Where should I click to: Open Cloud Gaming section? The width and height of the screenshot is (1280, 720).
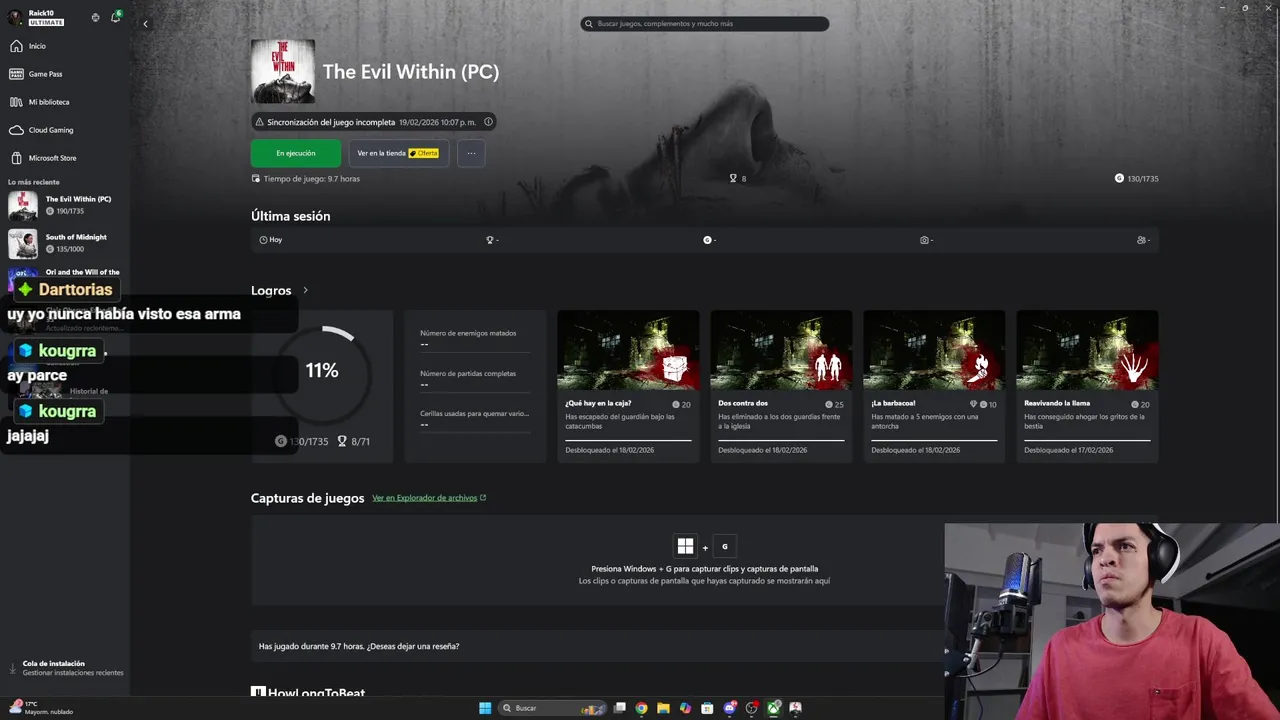click(x=42, y=130)
